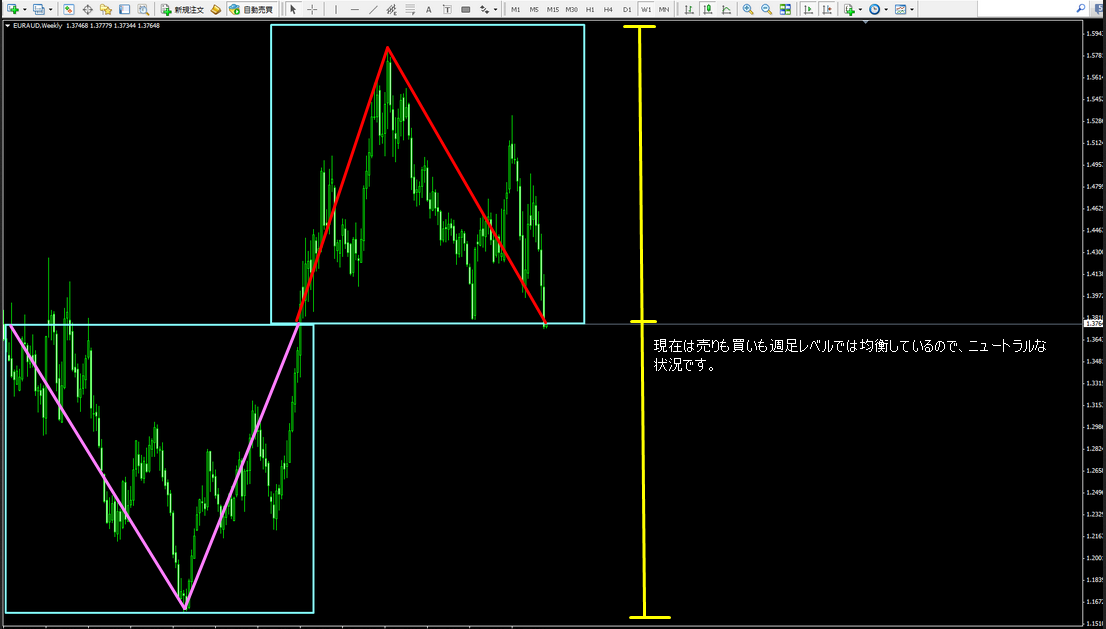Select the arrow cursor tool
The image size is (1106, 629).
(293, 9)
